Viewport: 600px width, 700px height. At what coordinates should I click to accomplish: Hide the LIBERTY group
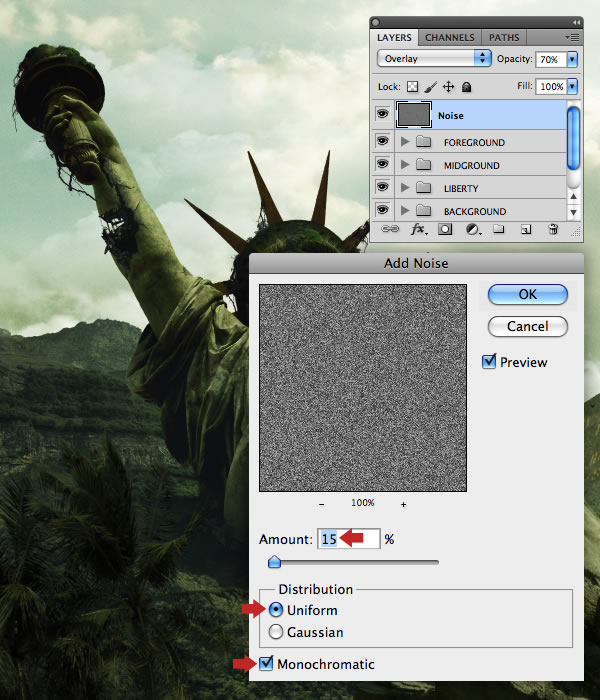coord(383,186)
